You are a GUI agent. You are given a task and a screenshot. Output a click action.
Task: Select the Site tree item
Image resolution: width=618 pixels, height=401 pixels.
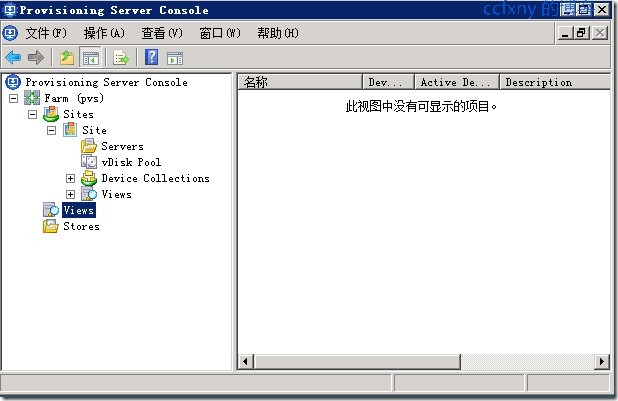94,130
